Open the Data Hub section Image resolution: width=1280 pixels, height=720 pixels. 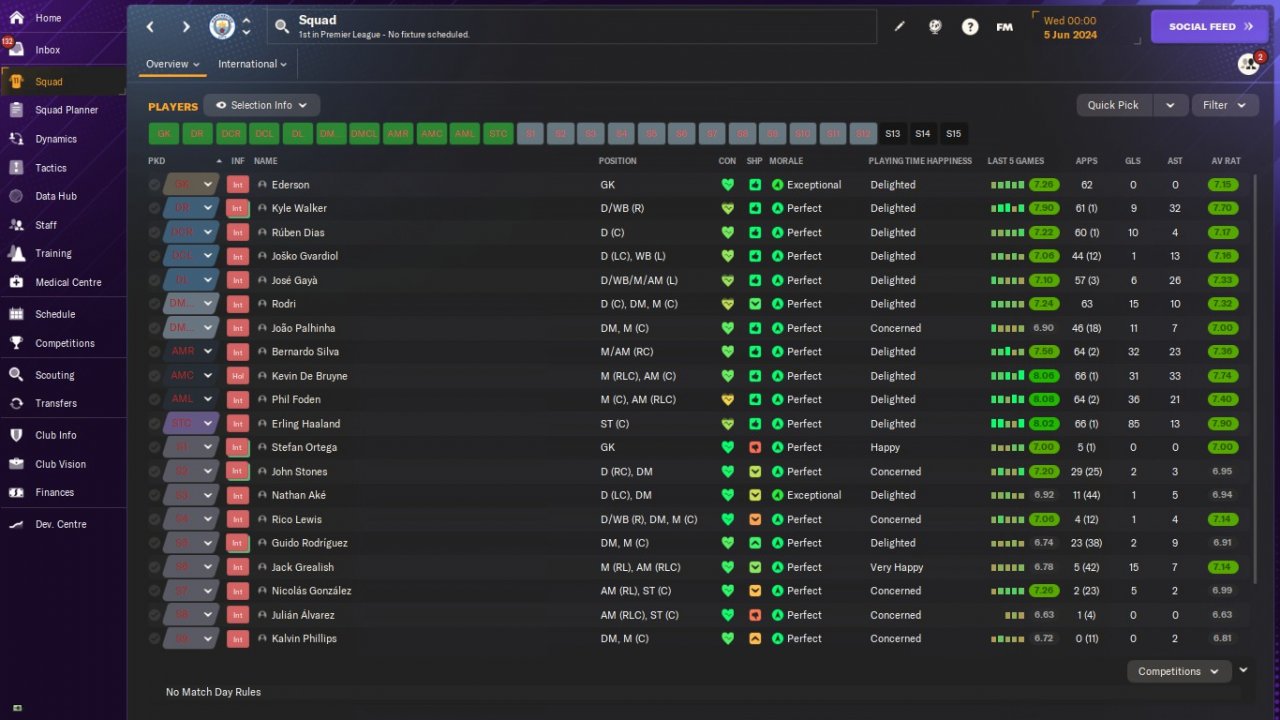click(x=56, y=196)
